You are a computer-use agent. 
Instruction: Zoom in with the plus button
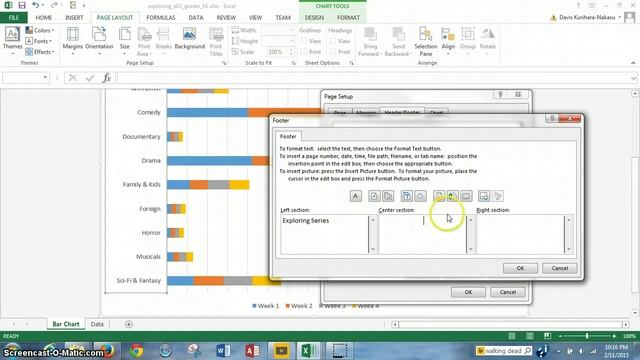tap(614, 336)
